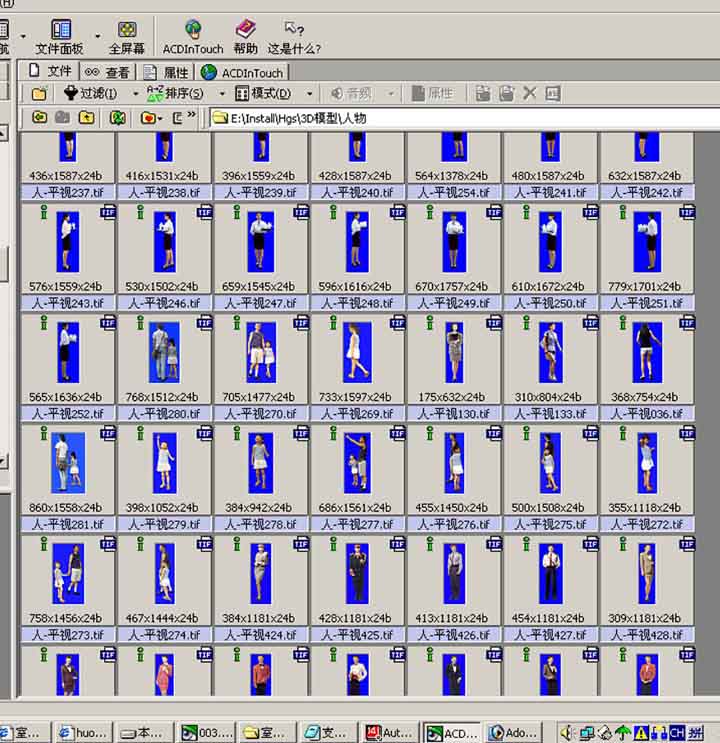This screenshot has width=720, height=743.
Task: Click the volume speaker icon in system tray
Action: (x=568, y=732)
